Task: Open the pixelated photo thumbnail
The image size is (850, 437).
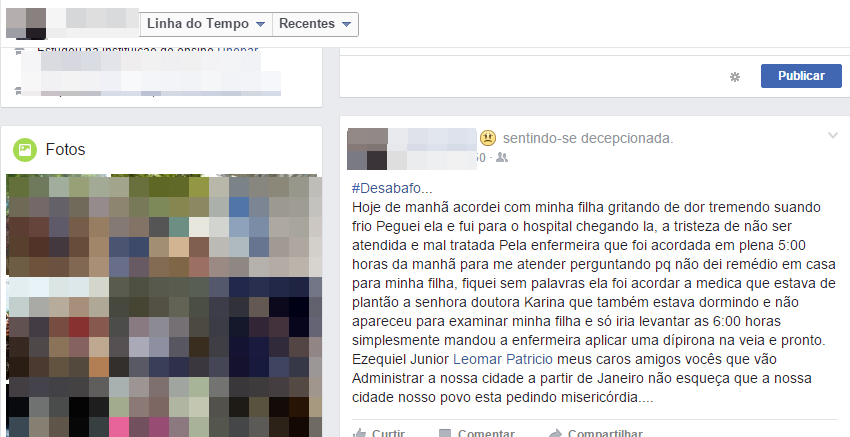Action: 164,305
